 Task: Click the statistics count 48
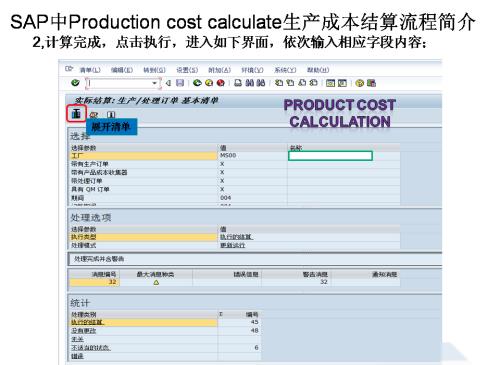(x=254, y=331)
